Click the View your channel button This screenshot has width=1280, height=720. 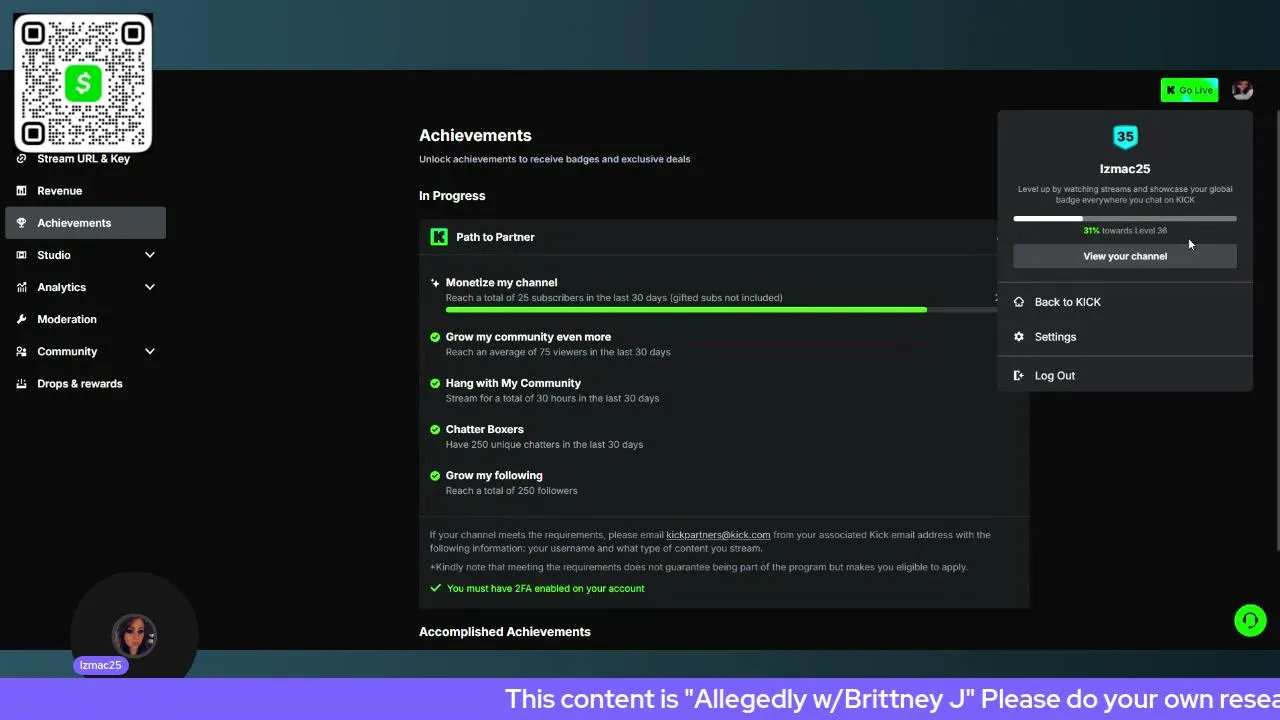[x=1125, y=256]
